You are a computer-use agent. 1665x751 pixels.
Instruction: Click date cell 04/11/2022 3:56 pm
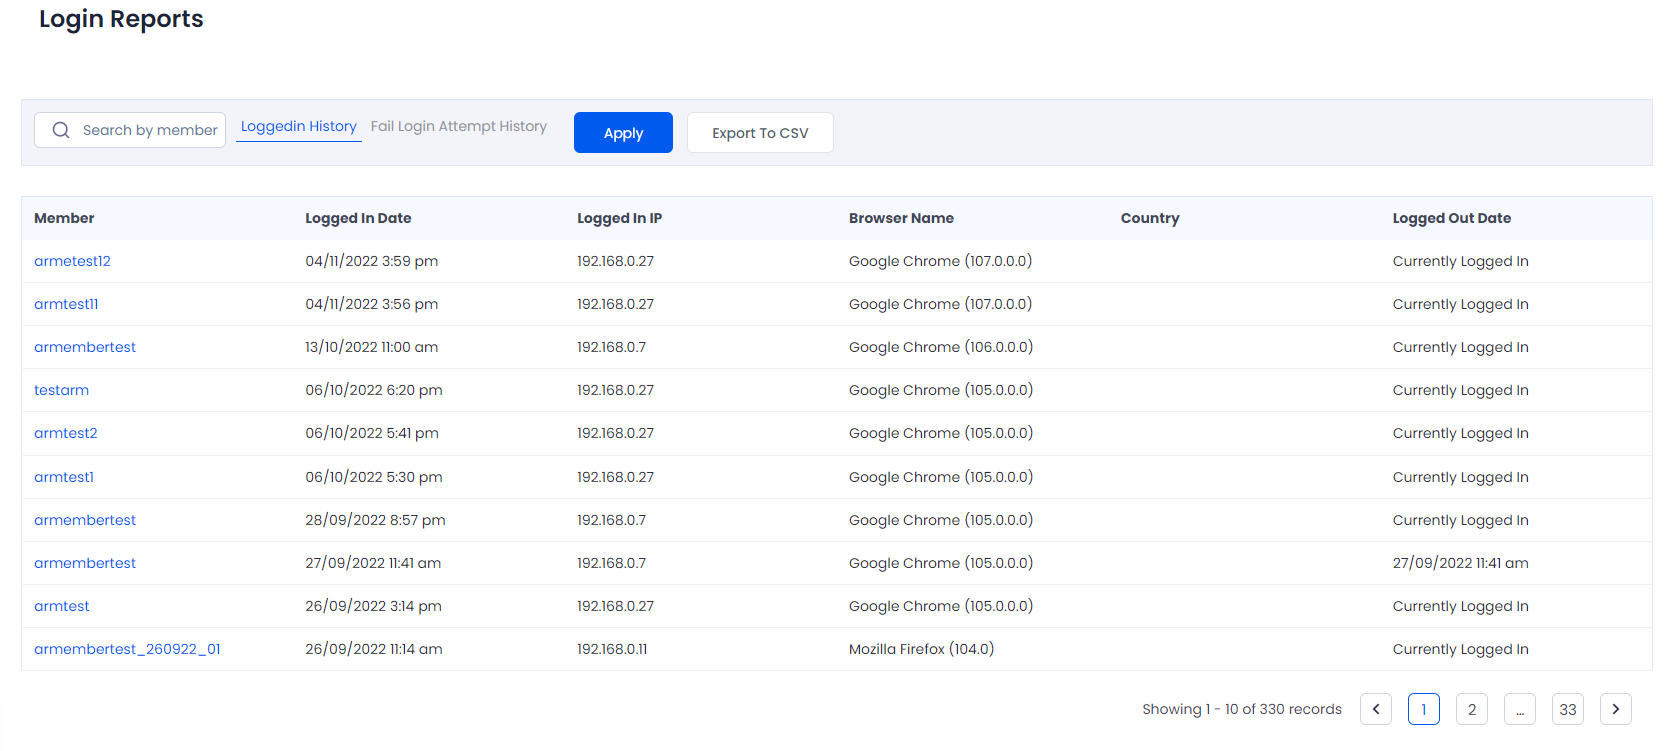pyautogui.click(x=372, y=304)
